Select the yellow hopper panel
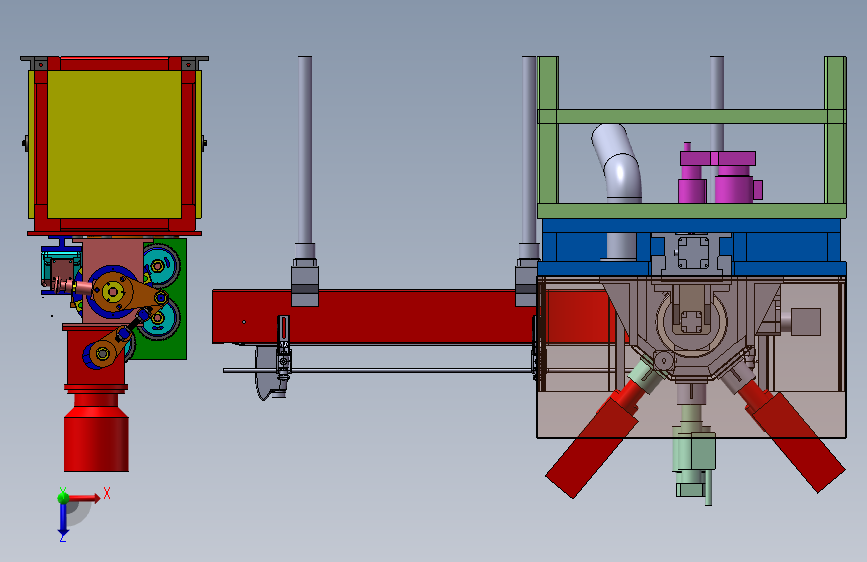This screenshot has height=562, width=867. click(114, 144)
